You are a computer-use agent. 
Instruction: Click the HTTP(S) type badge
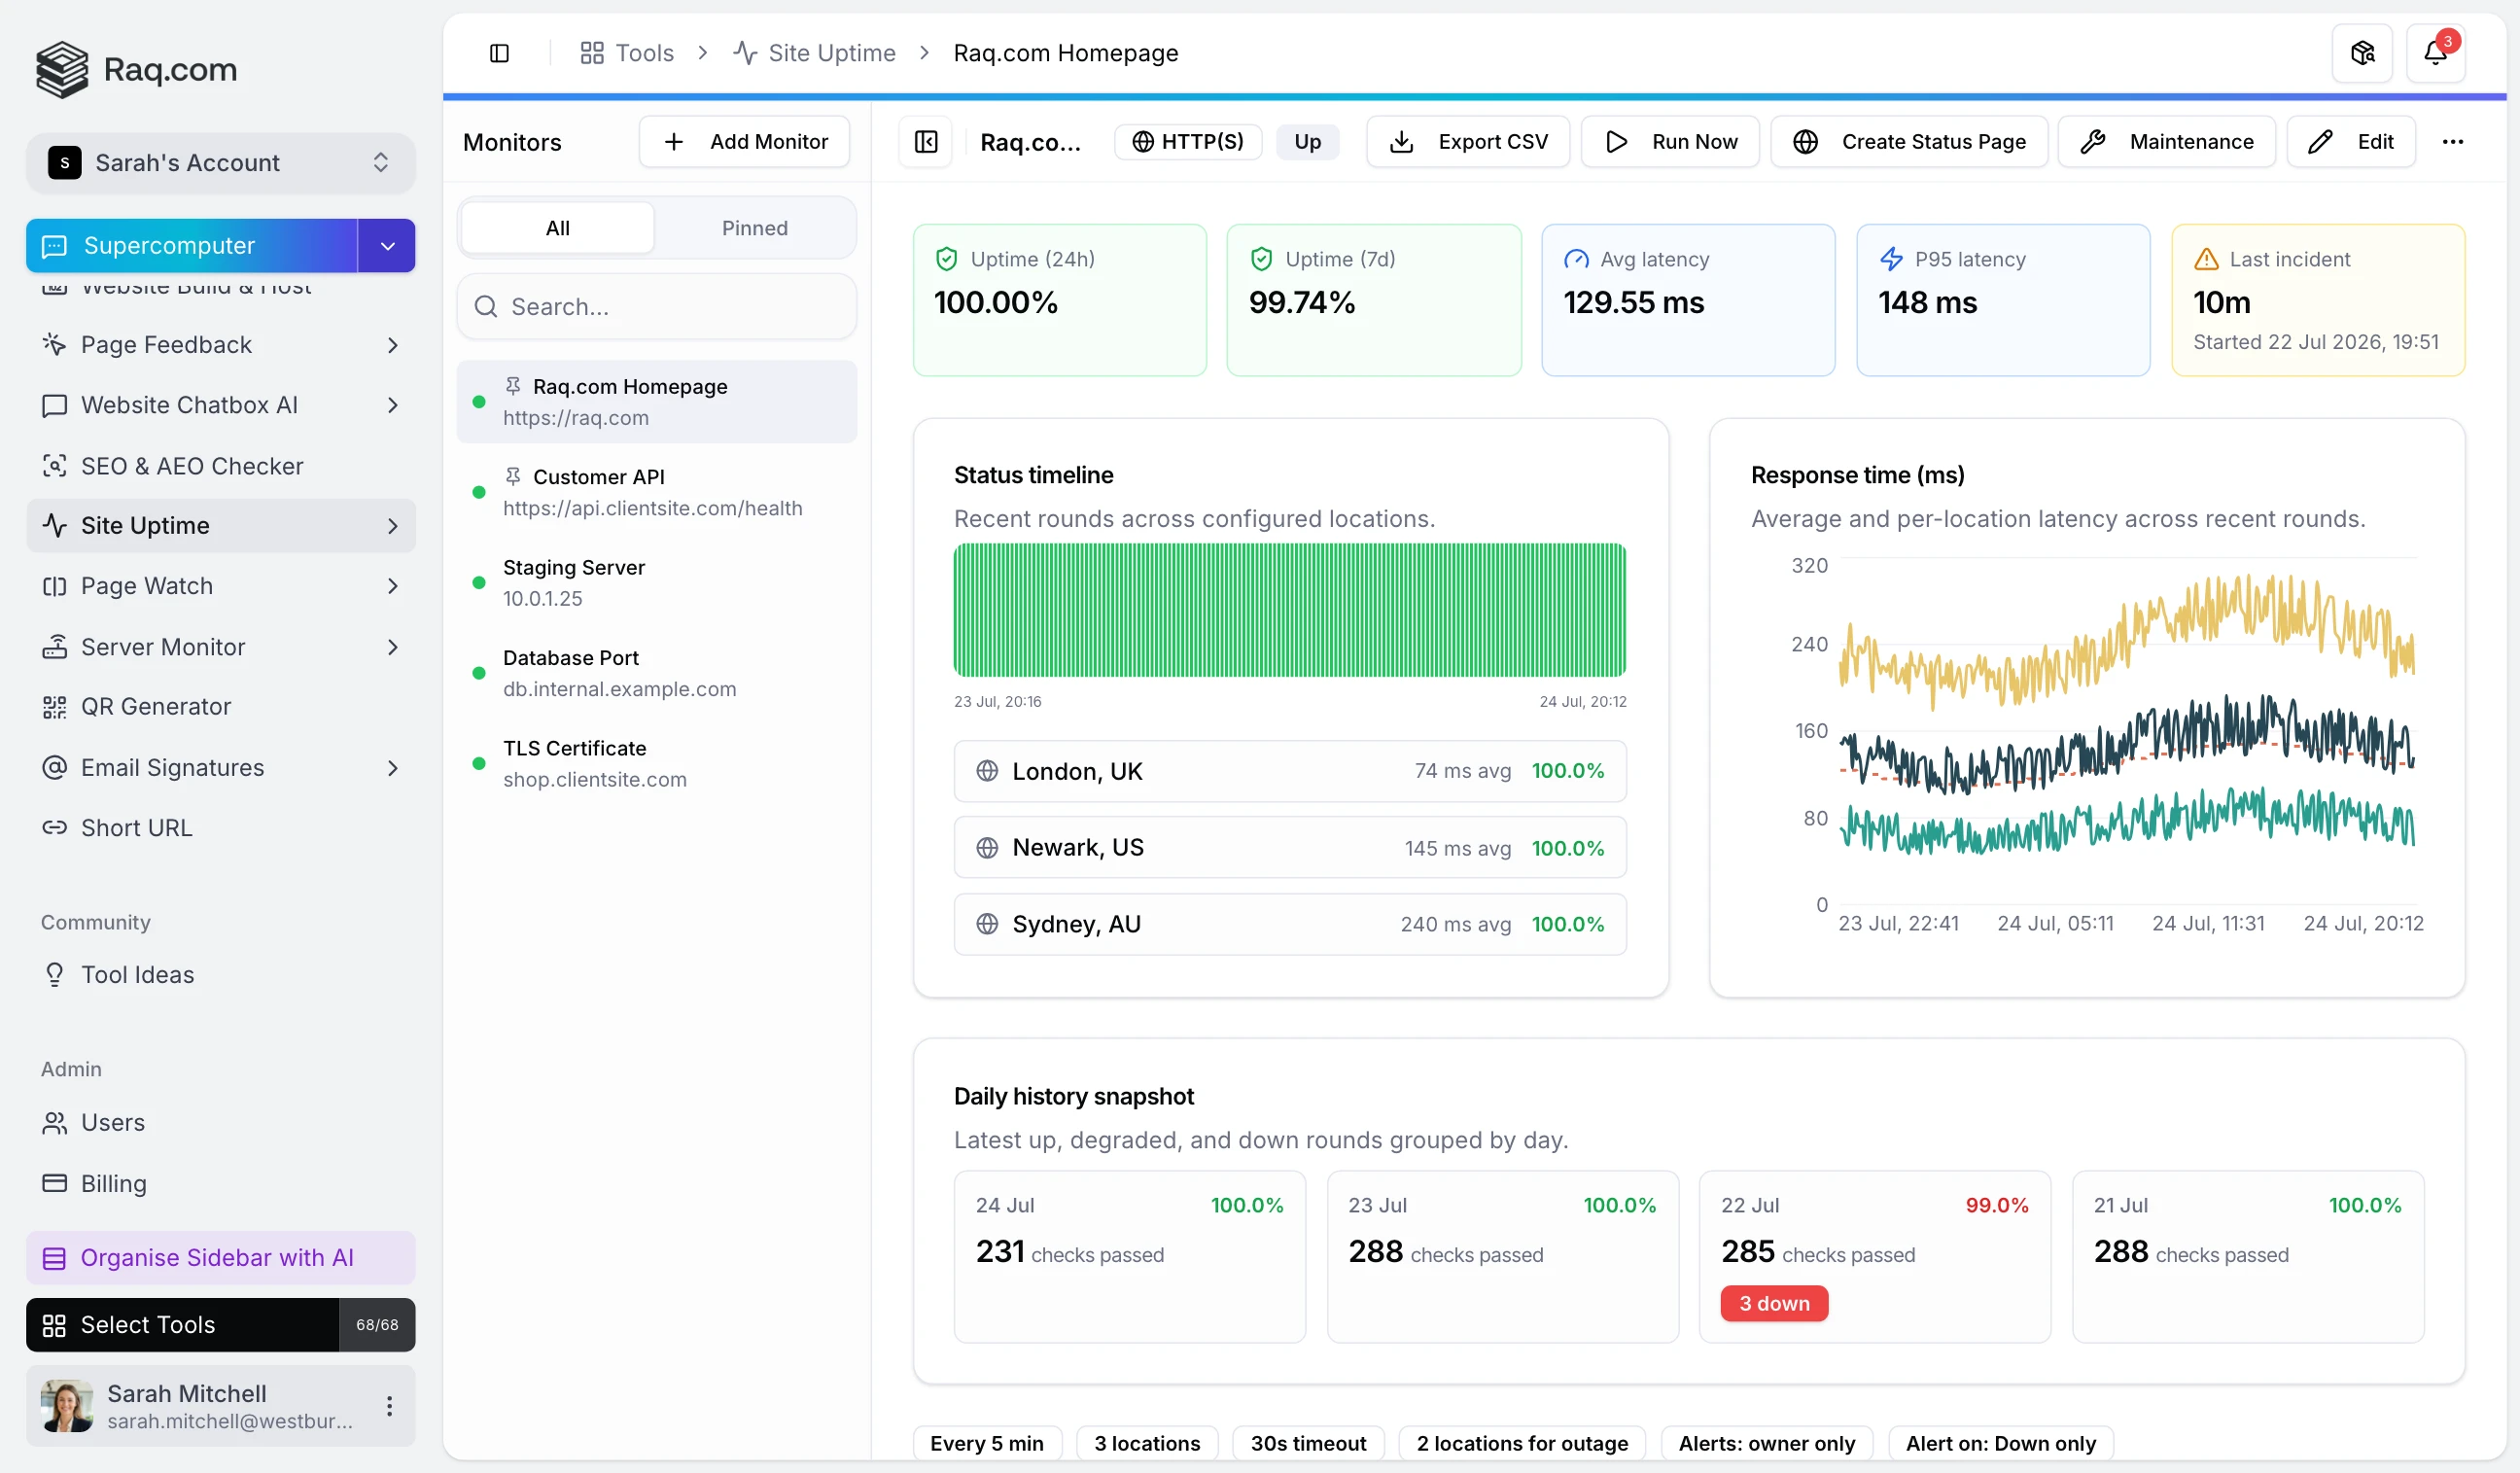point(1188,142)
